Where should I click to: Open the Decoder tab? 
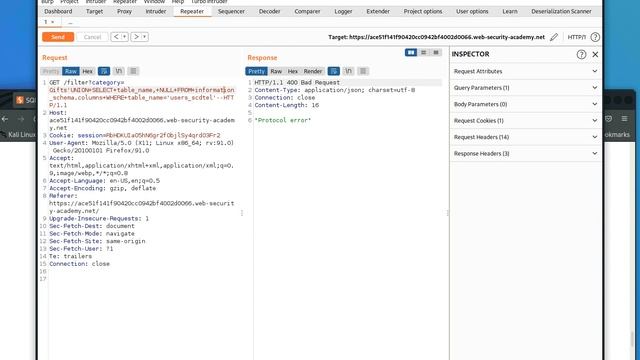pos(269,11)
